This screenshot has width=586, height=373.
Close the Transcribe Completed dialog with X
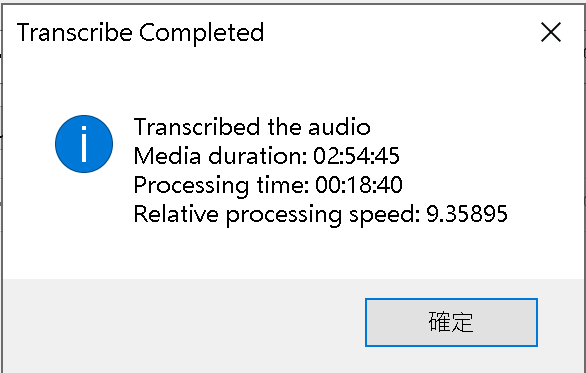(x=551, y=32)
